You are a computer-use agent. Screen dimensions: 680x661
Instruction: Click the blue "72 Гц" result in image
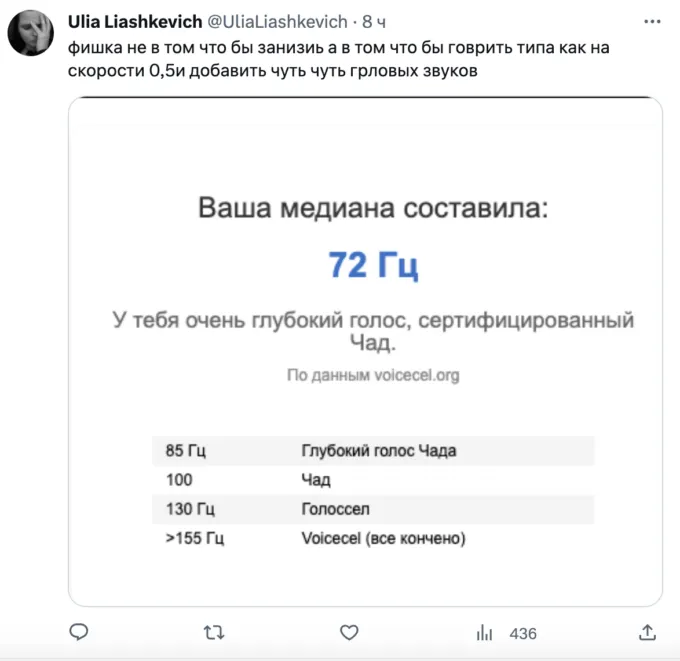[x=373, y=266]
